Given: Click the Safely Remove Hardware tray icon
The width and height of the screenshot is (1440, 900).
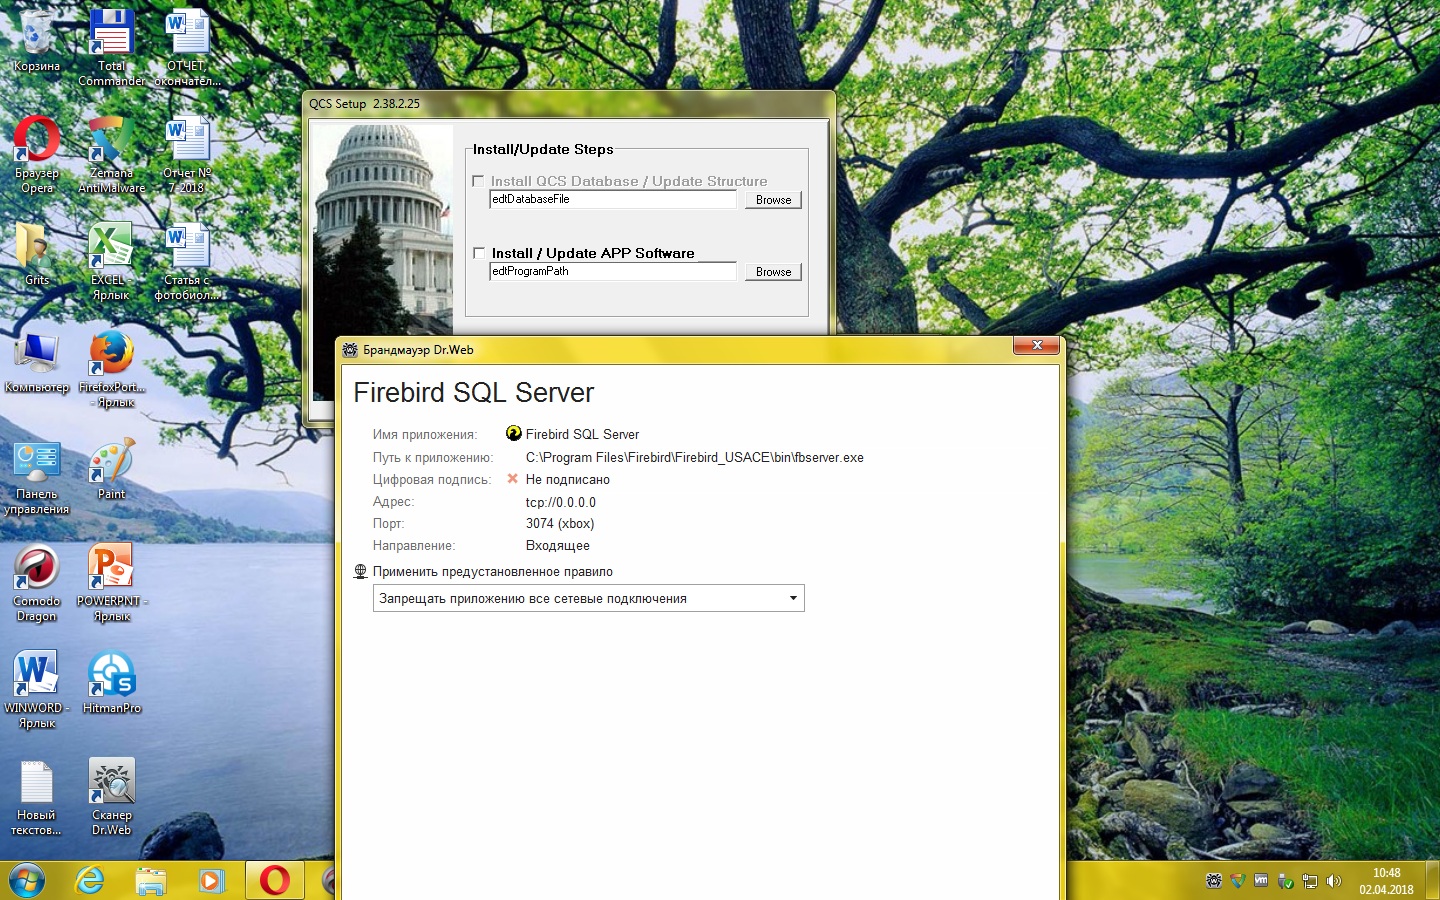Looking at the screenshot, I should (1286, 881).
